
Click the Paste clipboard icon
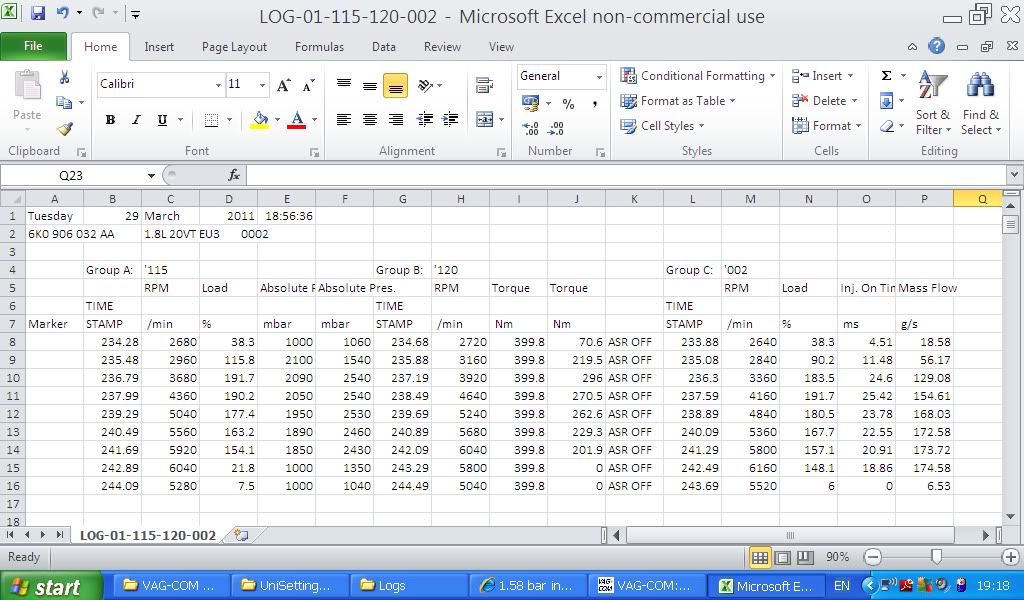click(x=27, y=86)
